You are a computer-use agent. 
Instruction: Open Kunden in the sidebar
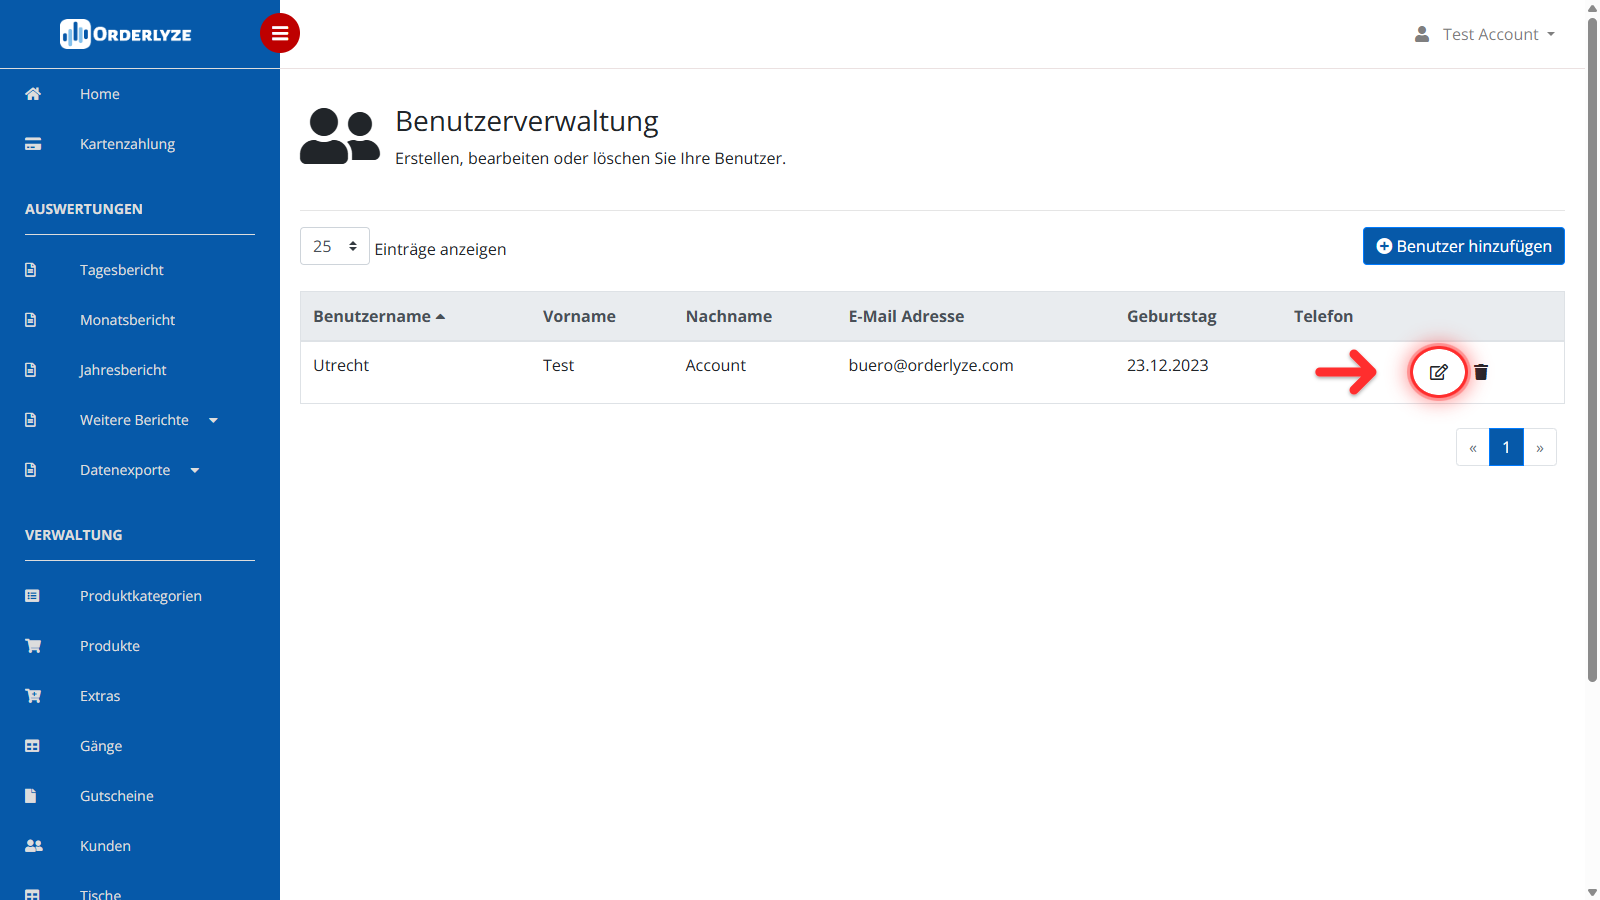[x=105, y=846]
